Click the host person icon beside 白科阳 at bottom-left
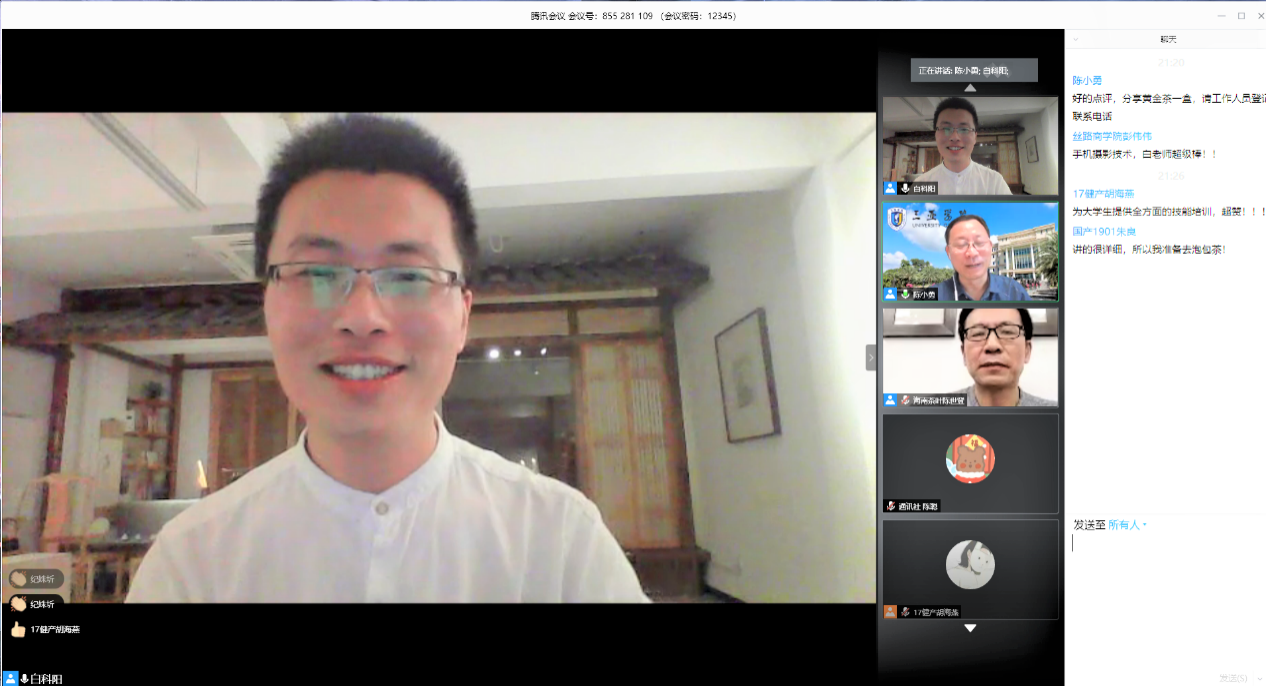Screen dimensions: 1266x686 coord(10,679)
